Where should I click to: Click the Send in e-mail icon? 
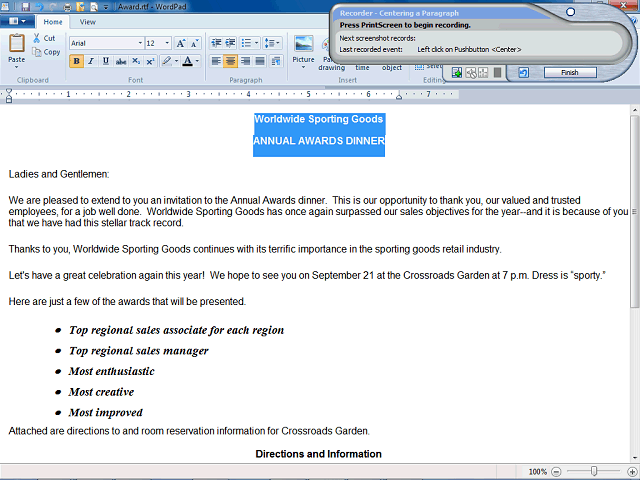(80, 7)
